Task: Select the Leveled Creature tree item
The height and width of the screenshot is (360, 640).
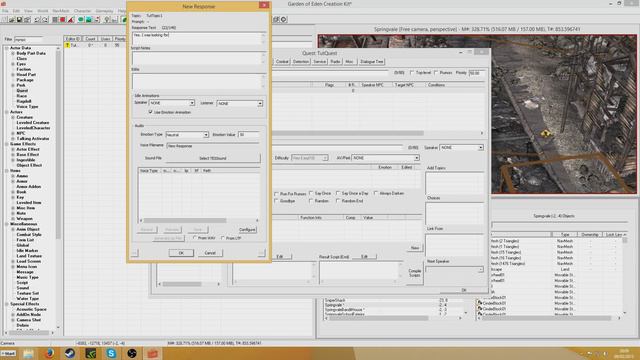Action: coord(33,122)
